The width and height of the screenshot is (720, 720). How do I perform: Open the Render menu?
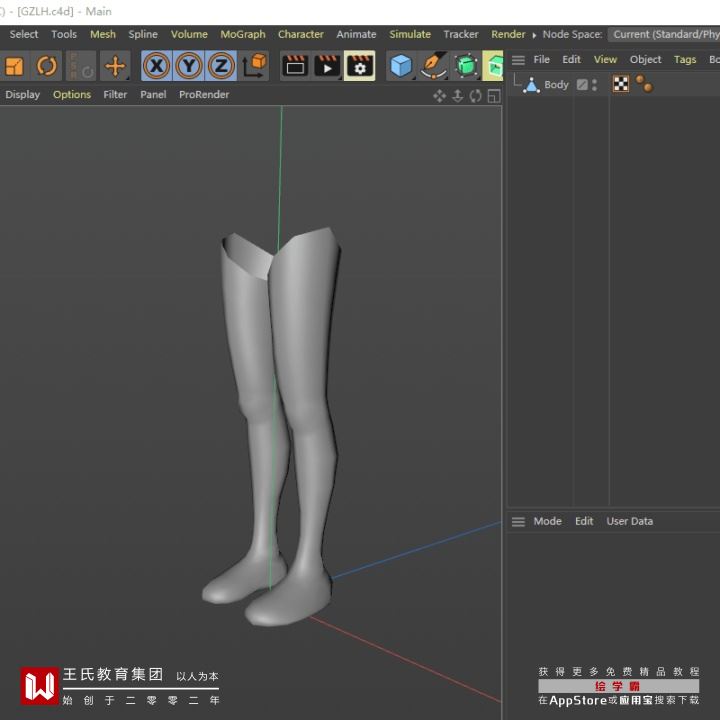(x=508, y=34)
